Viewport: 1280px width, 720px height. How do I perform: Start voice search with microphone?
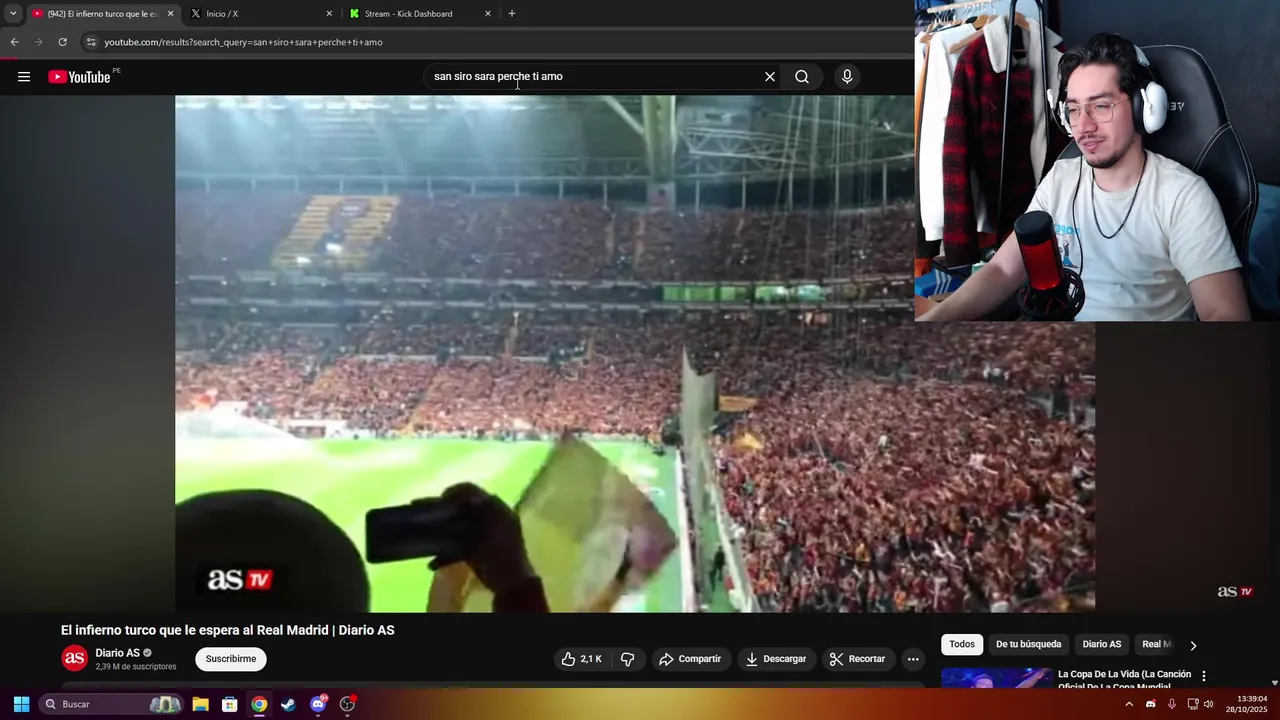coord(847,77)
